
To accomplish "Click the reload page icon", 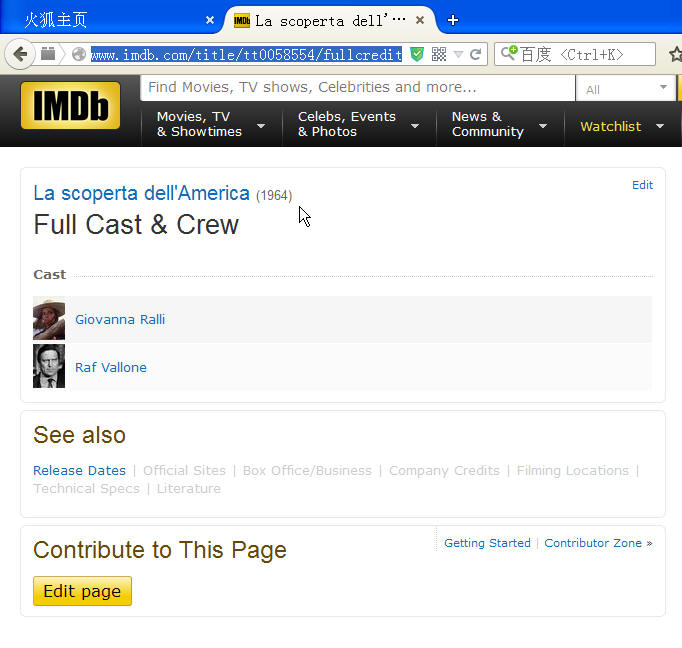I will coord(475,54).
